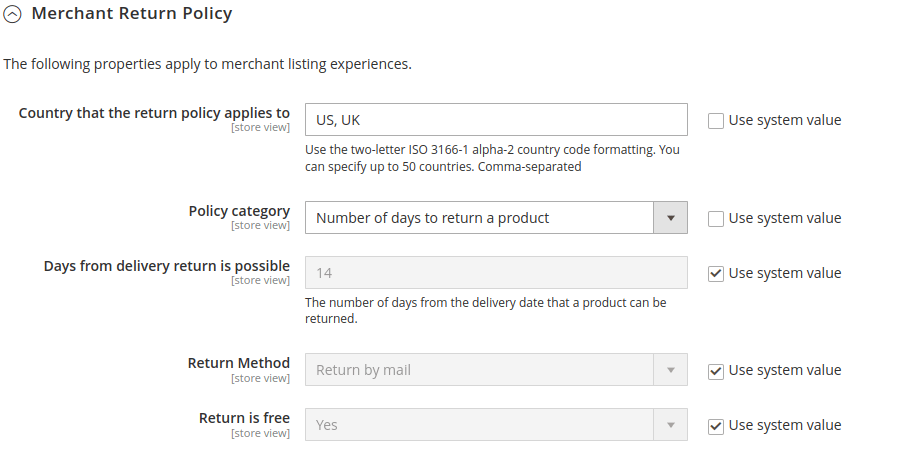
Task: Click the Merchant Return Policy heading
Action: click(132, 13)
